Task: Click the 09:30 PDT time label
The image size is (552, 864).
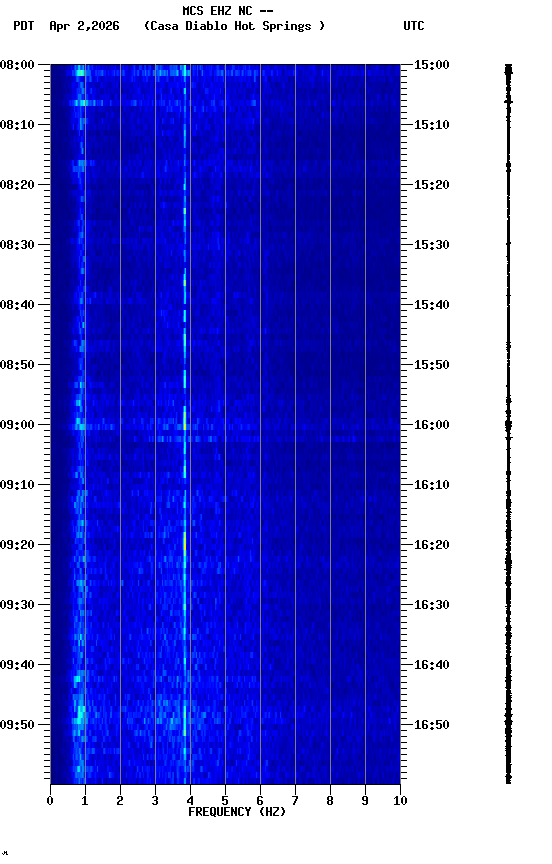Action: 17,605
